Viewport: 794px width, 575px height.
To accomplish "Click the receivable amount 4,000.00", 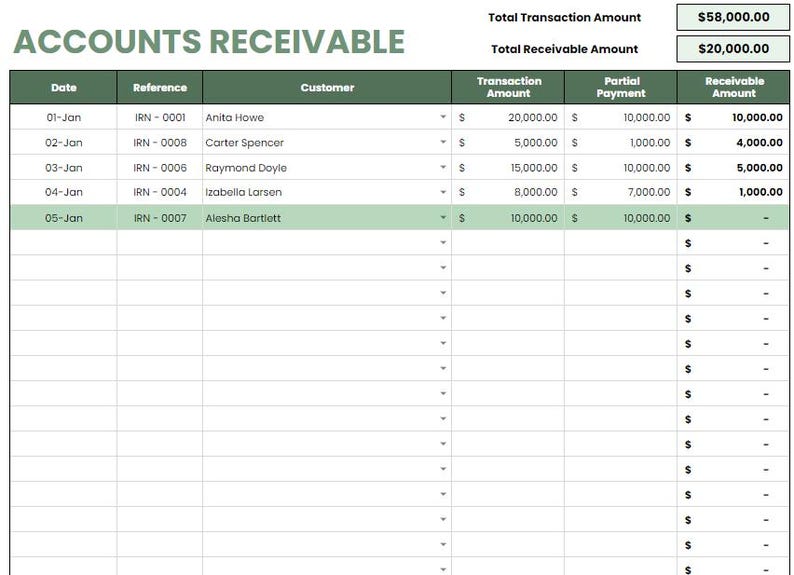I will coord(734,143).
